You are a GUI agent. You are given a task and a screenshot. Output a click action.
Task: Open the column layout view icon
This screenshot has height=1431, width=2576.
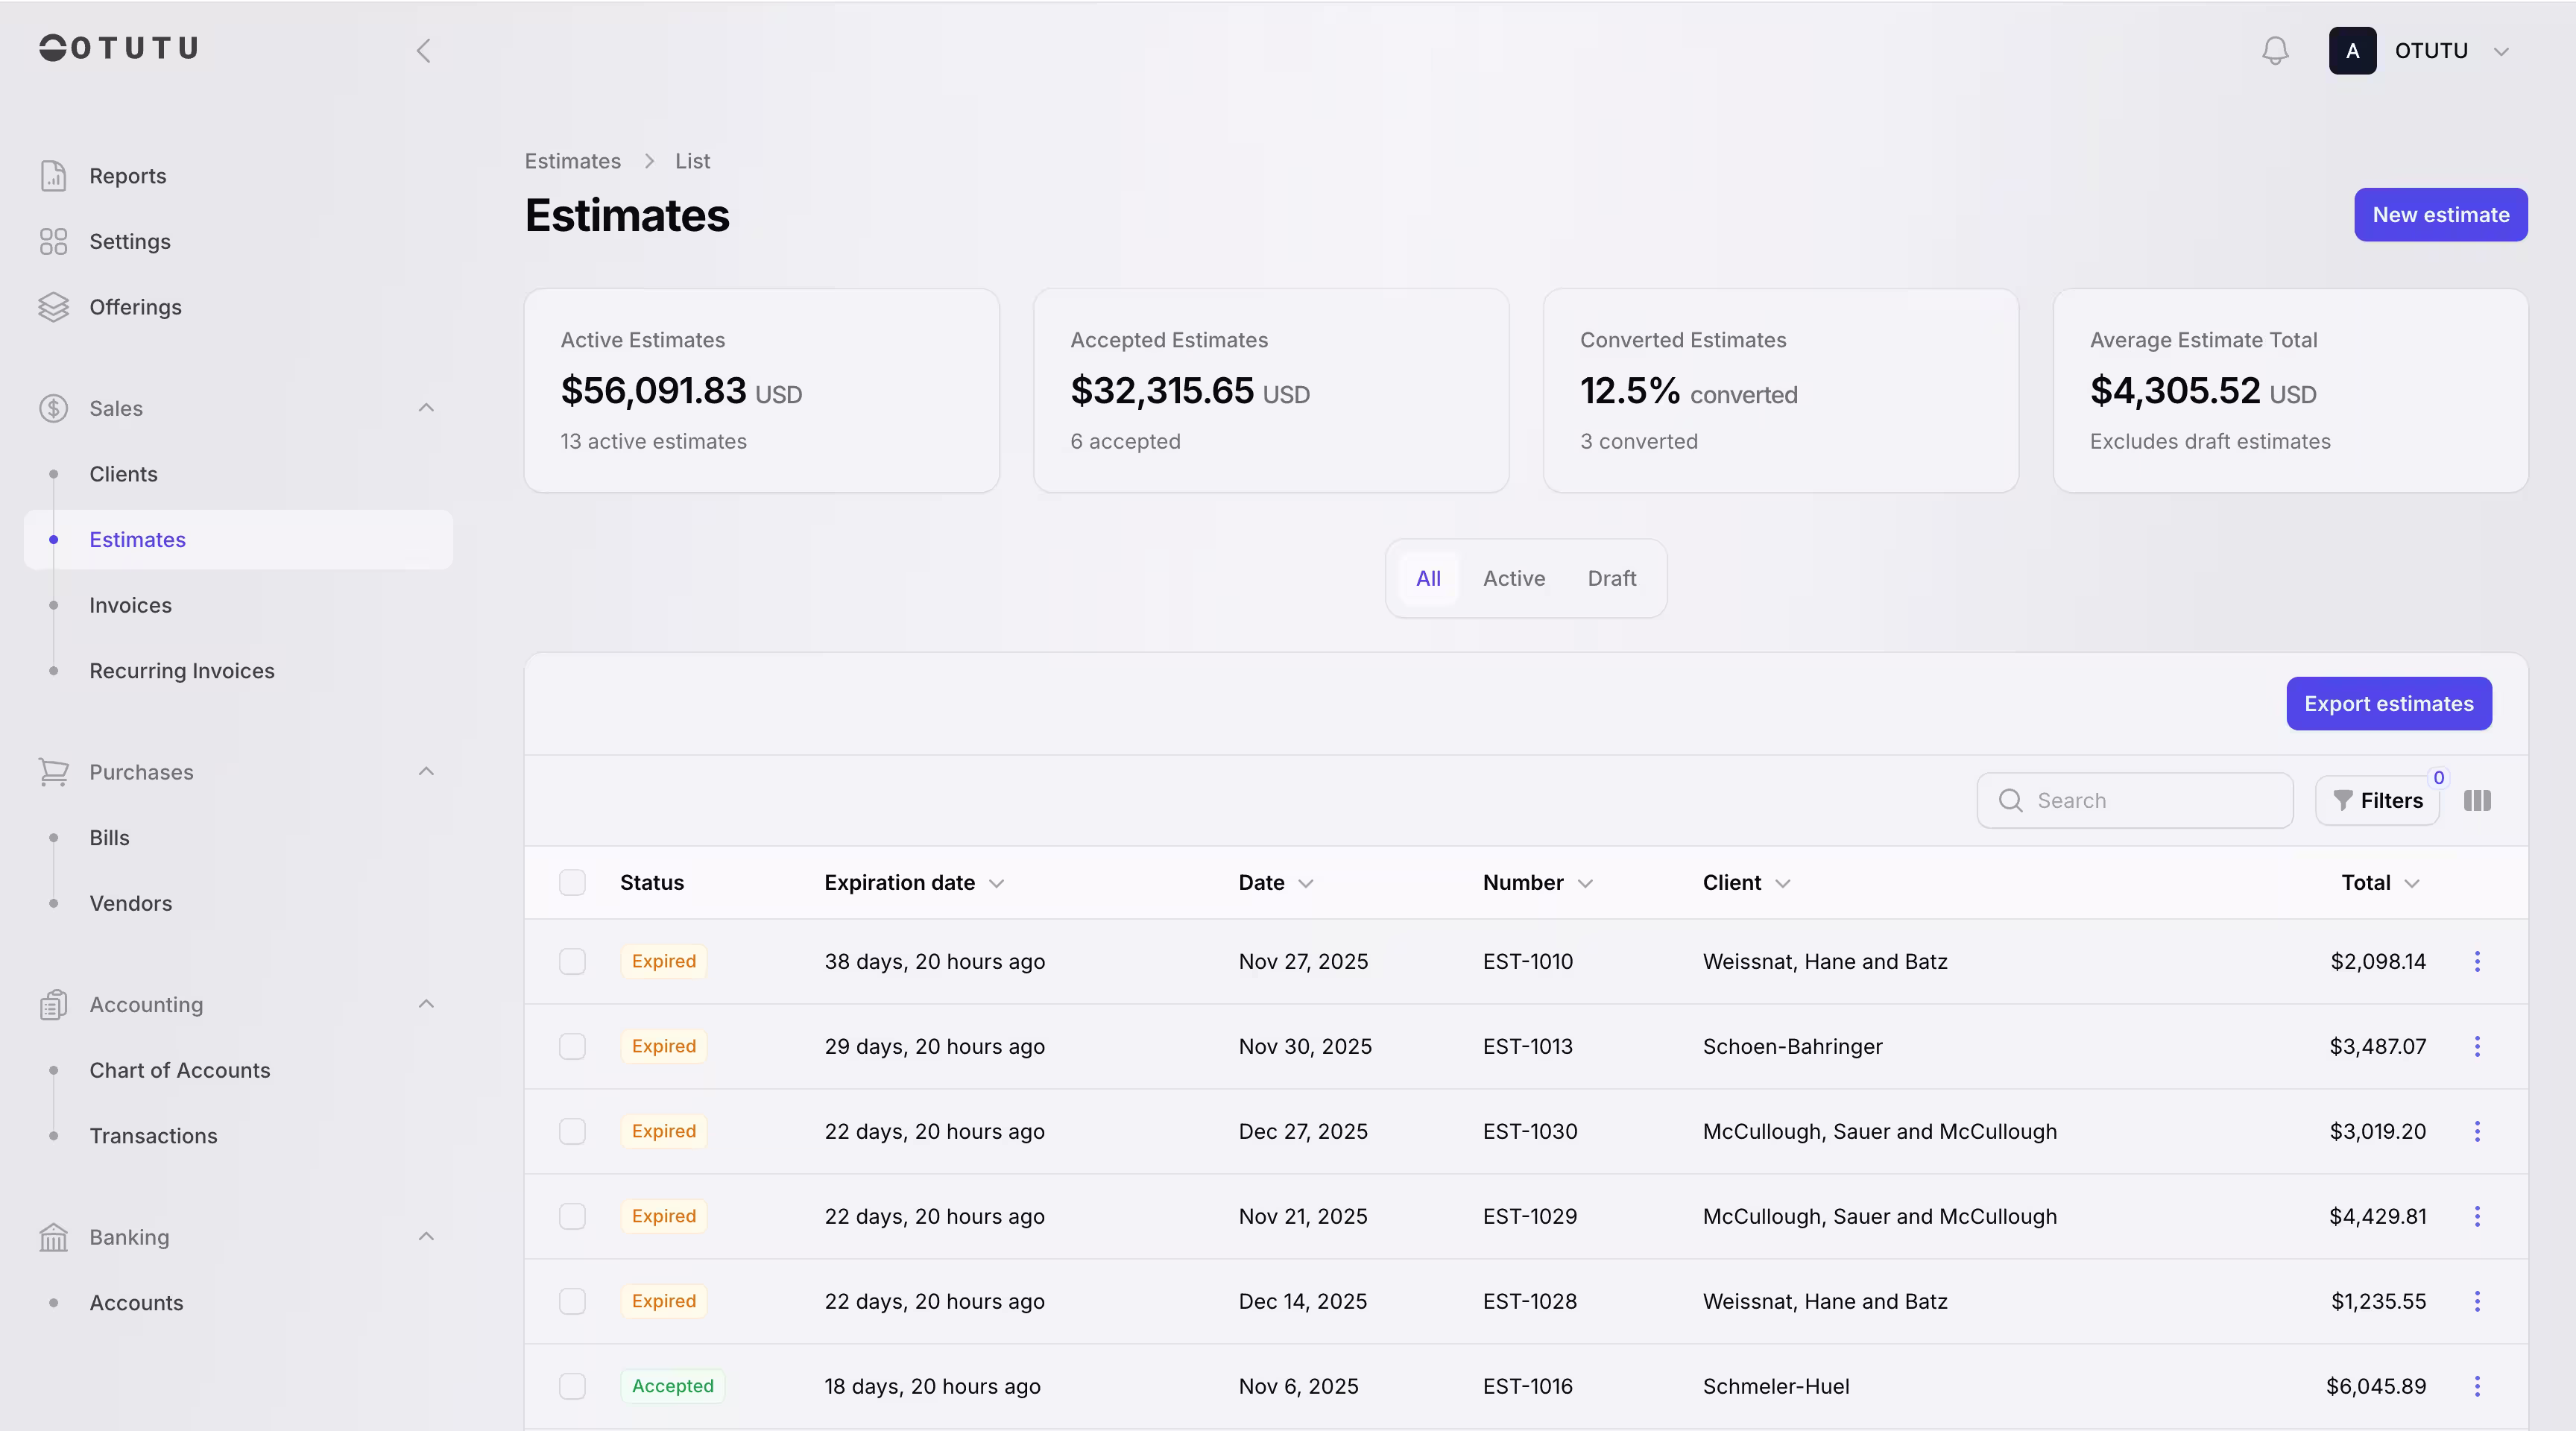click(2479, 800)
